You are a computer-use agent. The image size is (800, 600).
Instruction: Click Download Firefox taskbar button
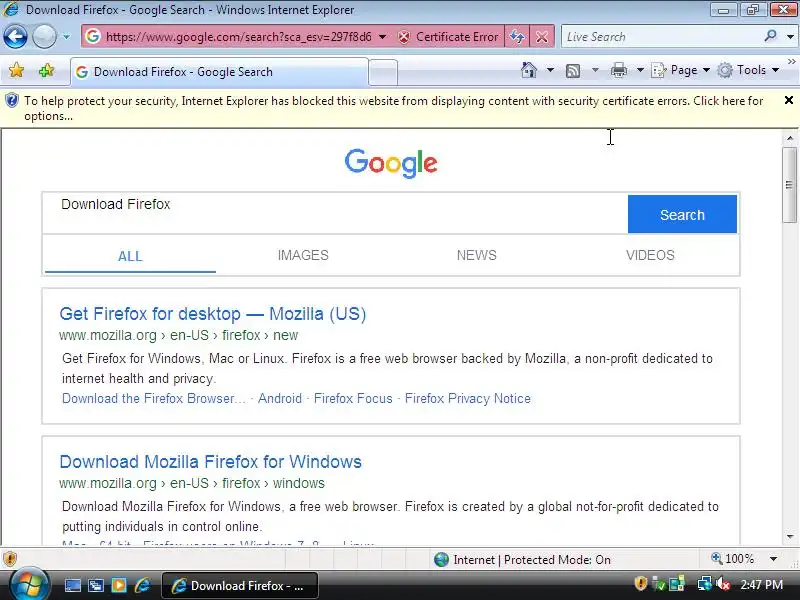coord(240,586)
